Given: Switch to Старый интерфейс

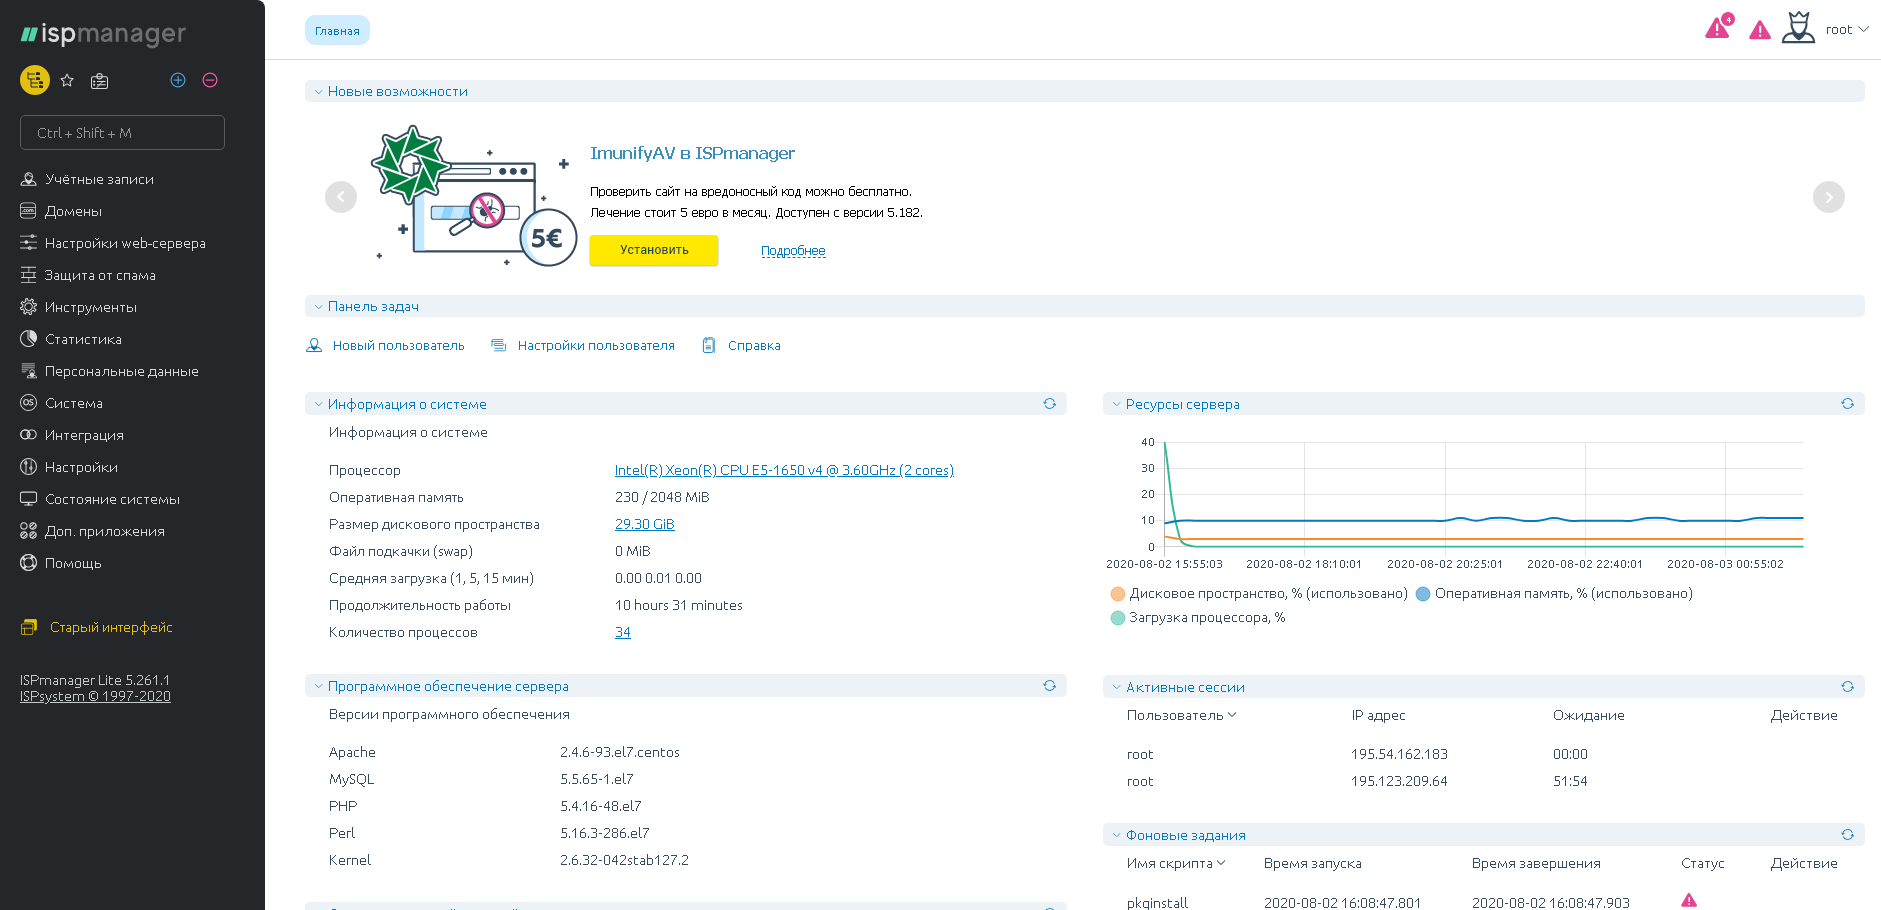Looking at the screenshot, I should click(111, 628).
